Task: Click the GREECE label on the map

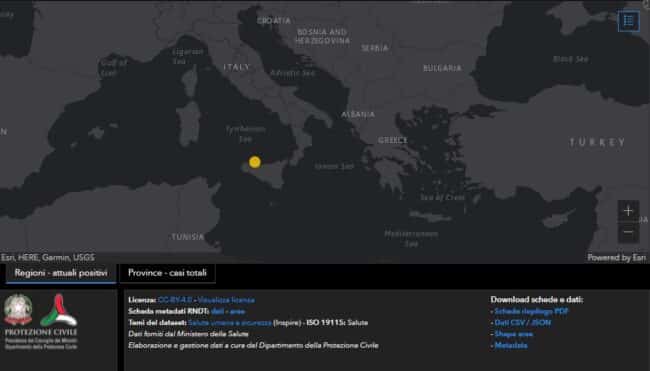Action: pos(393,141)
